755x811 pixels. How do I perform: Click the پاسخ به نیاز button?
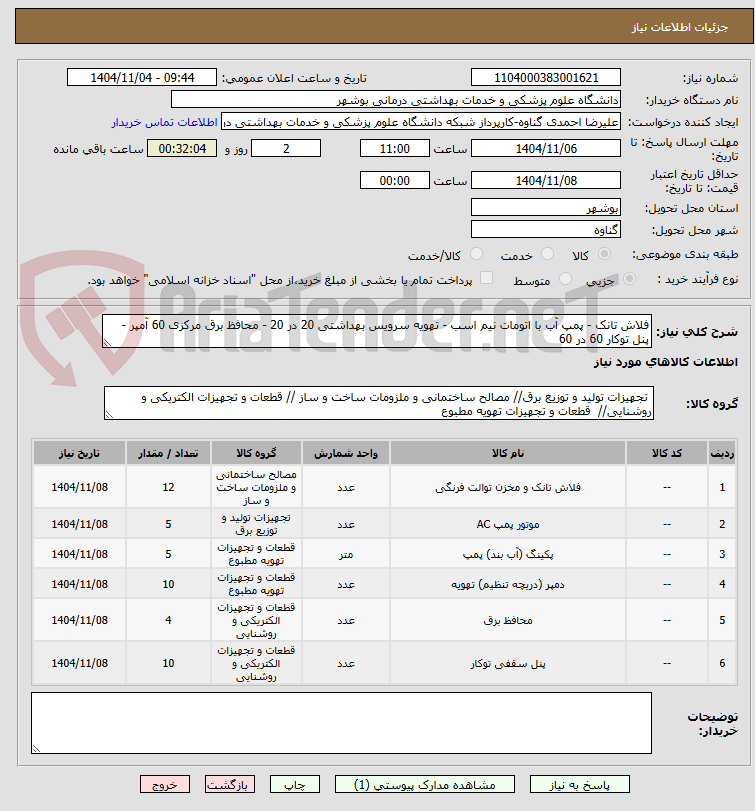point(580,784)
